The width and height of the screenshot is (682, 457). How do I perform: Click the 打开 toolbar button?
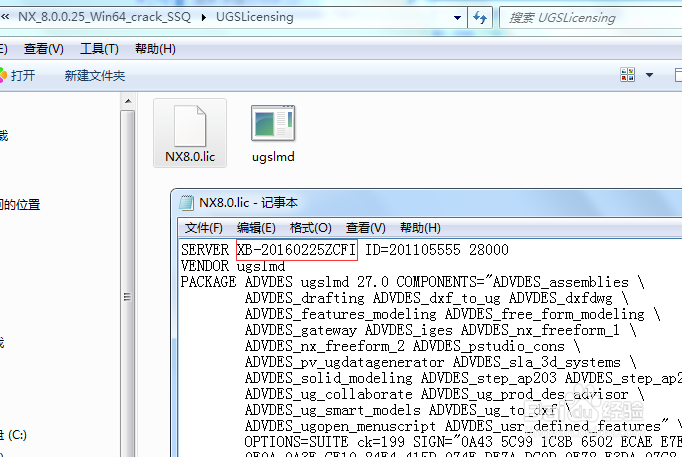17,76
